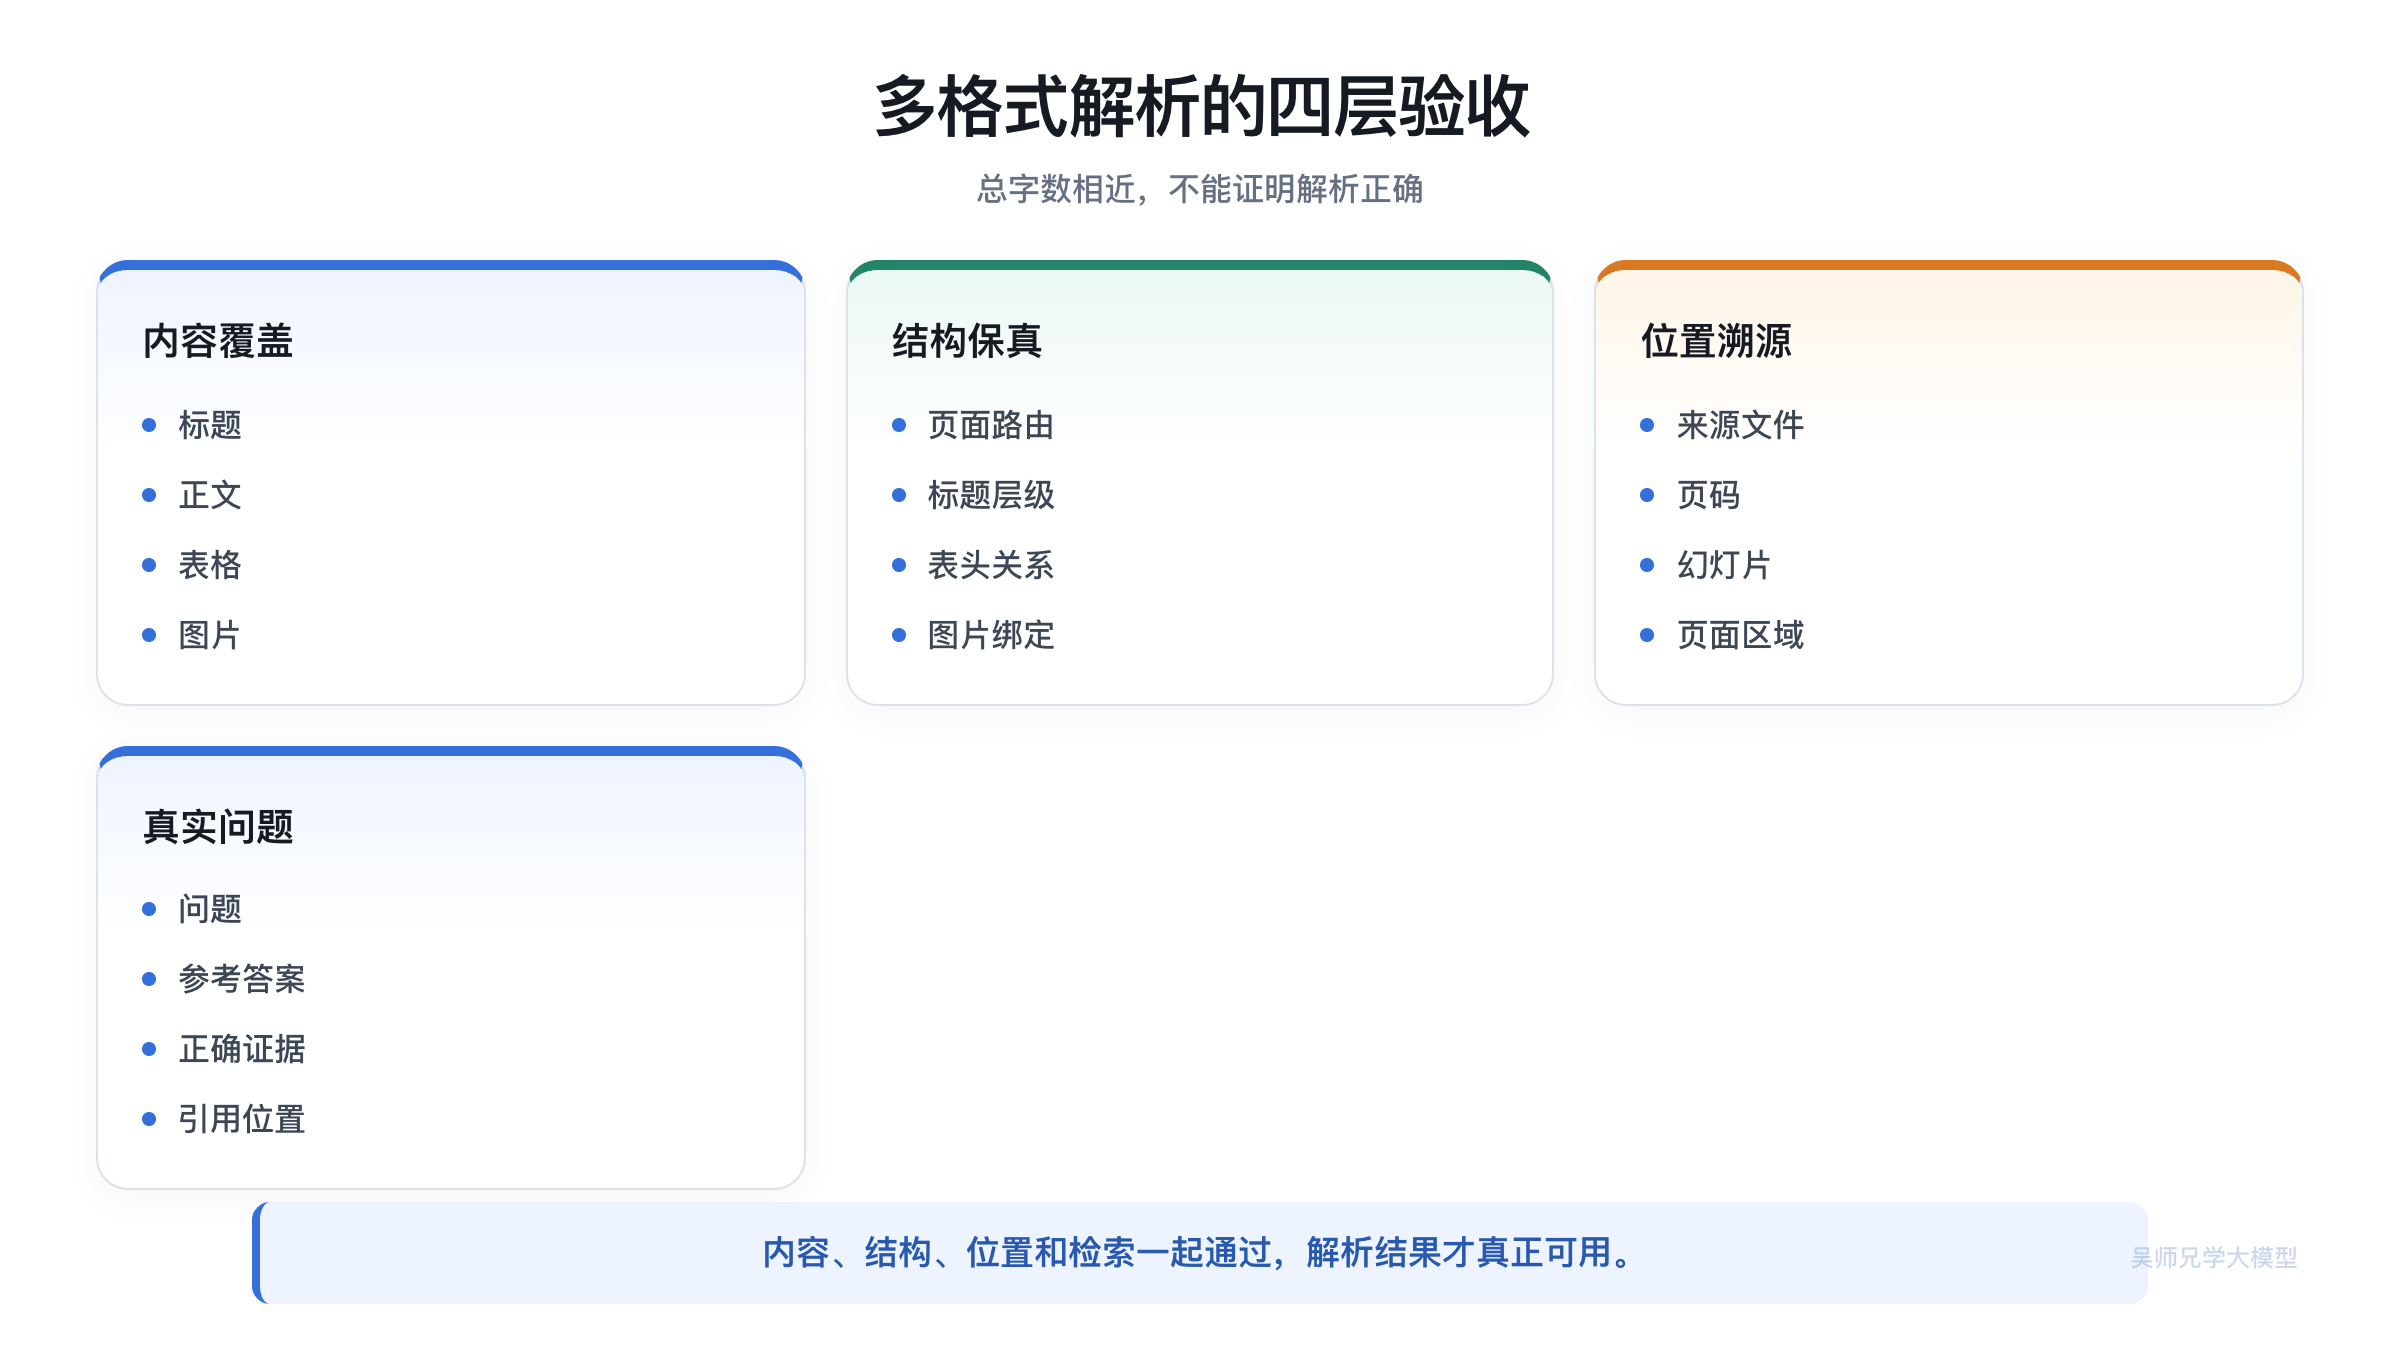Click the 标题 bullet item

pyautogui.click(x=210, y=425)
